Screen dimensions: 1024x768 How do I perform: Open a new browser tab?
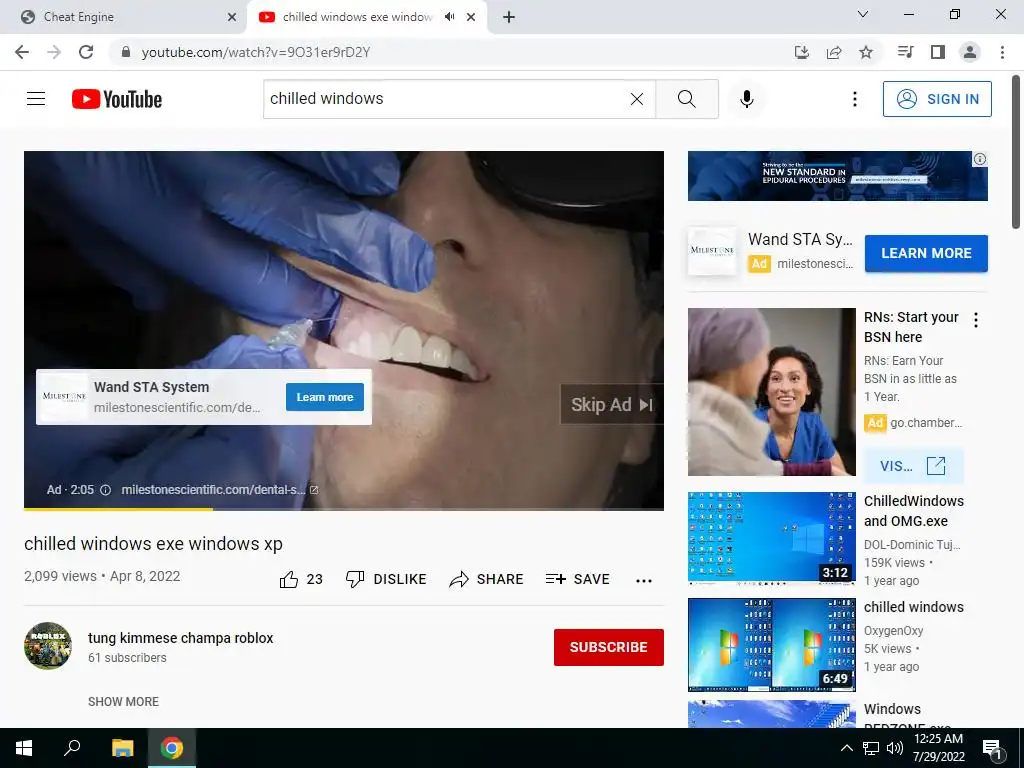509,17
